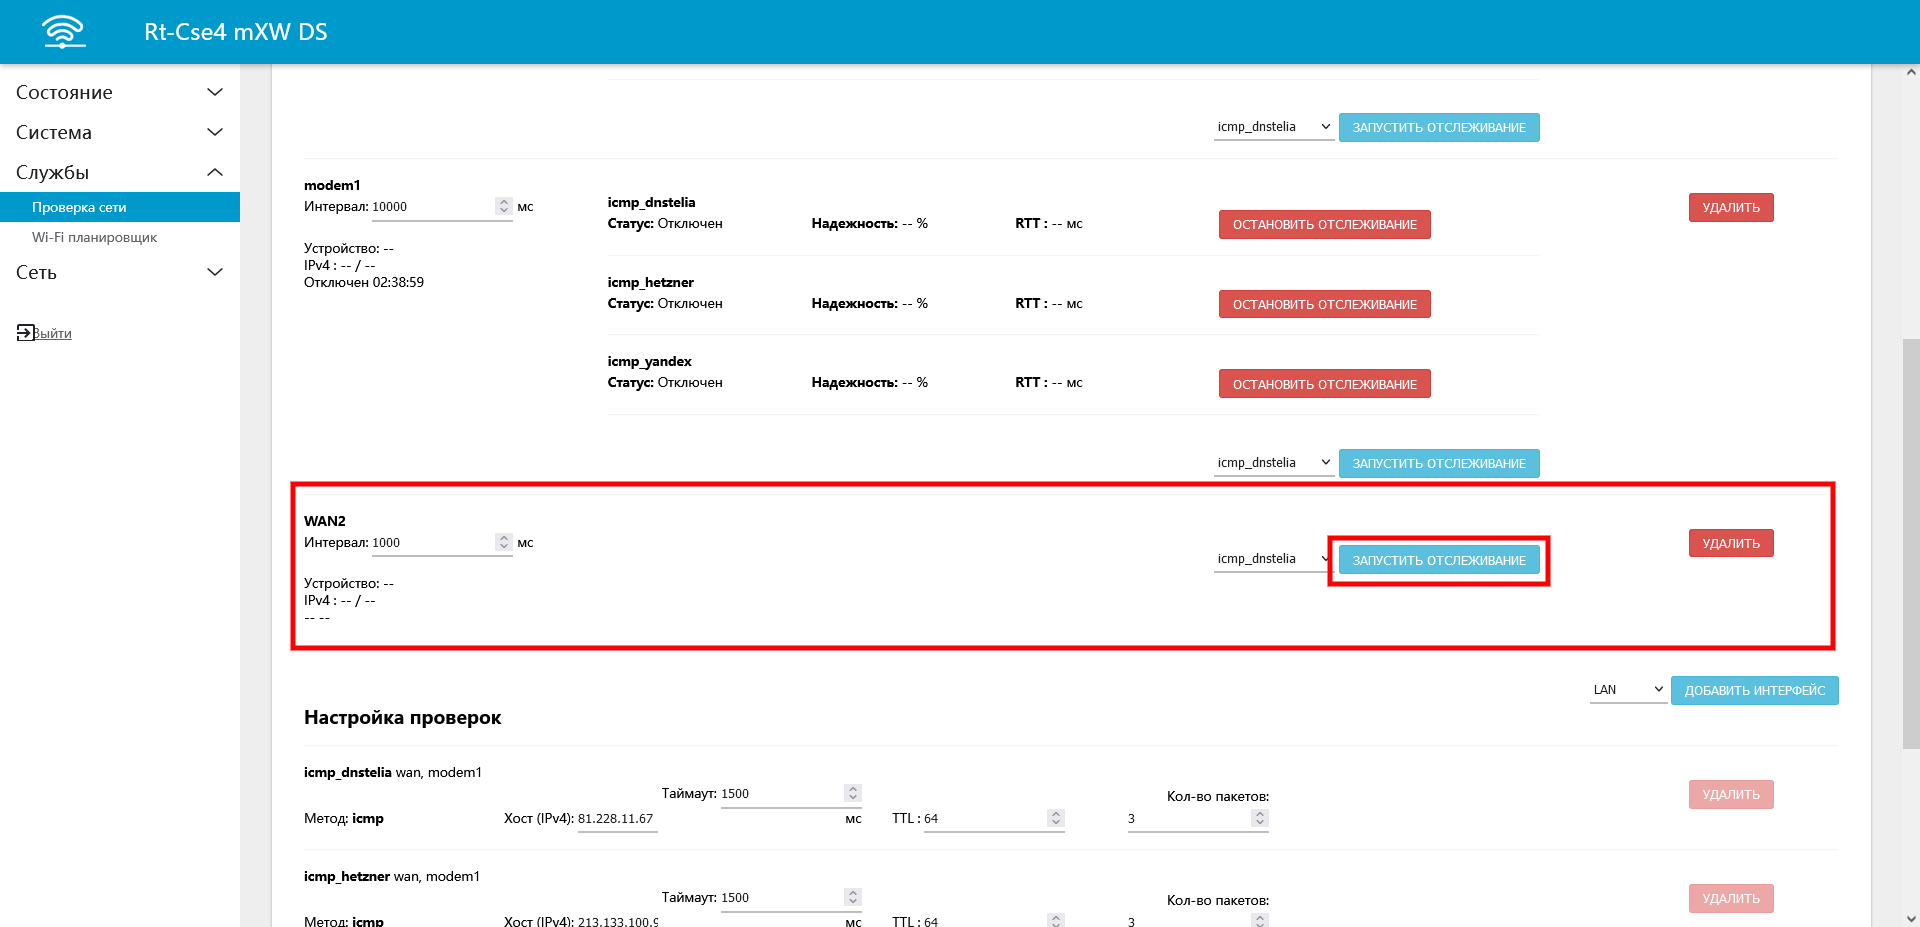This screenshot has width=1920, height=927.
Task: Click the modem1 interval stepper arrows
Action: point(503,206)
